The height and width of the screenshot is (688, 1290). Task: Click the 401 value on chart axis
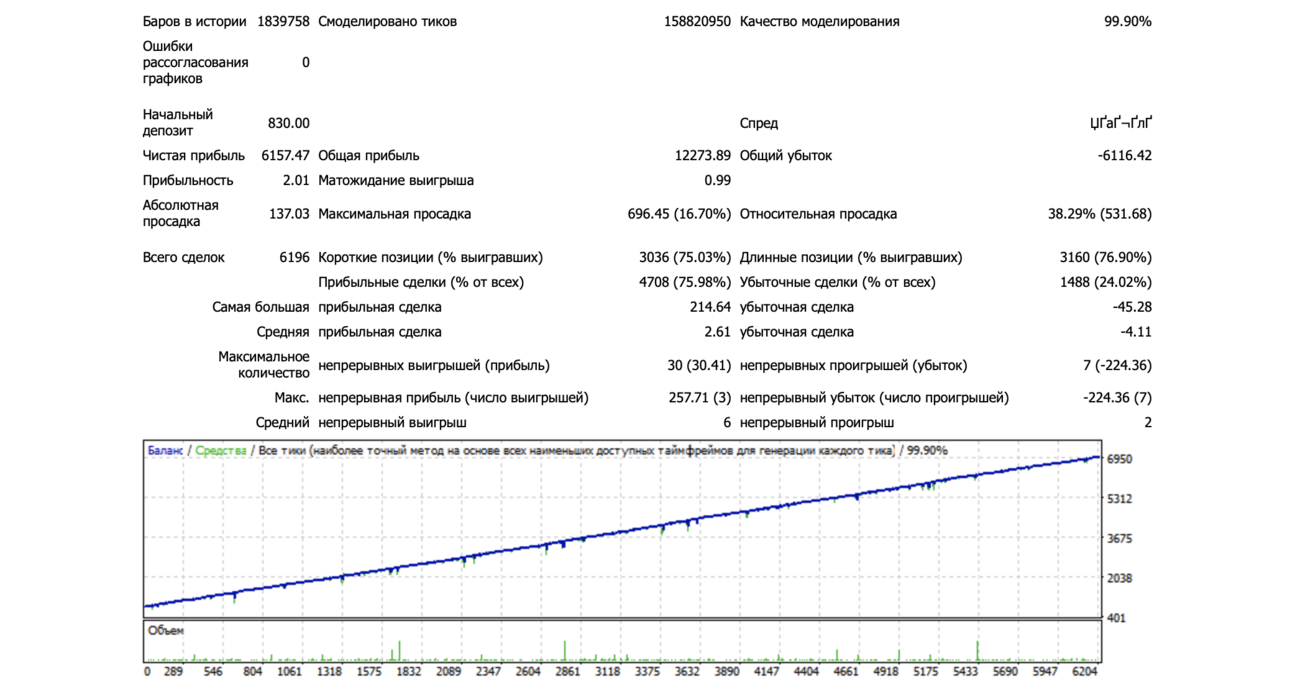[1115, 618]
